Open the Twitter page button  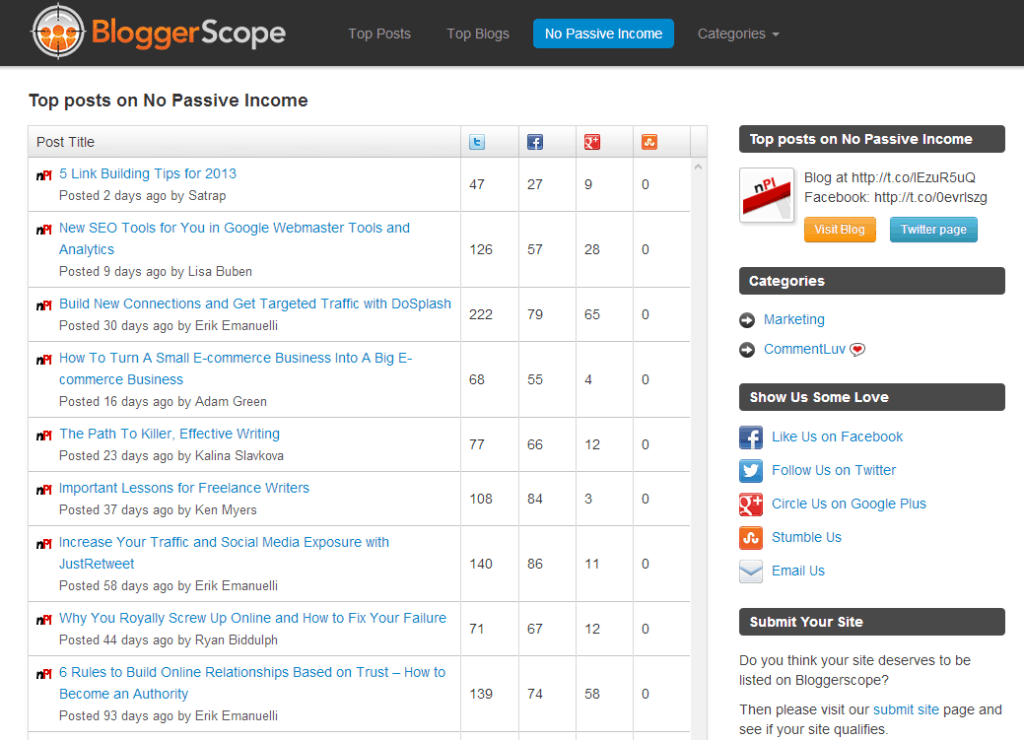point(934,229)
